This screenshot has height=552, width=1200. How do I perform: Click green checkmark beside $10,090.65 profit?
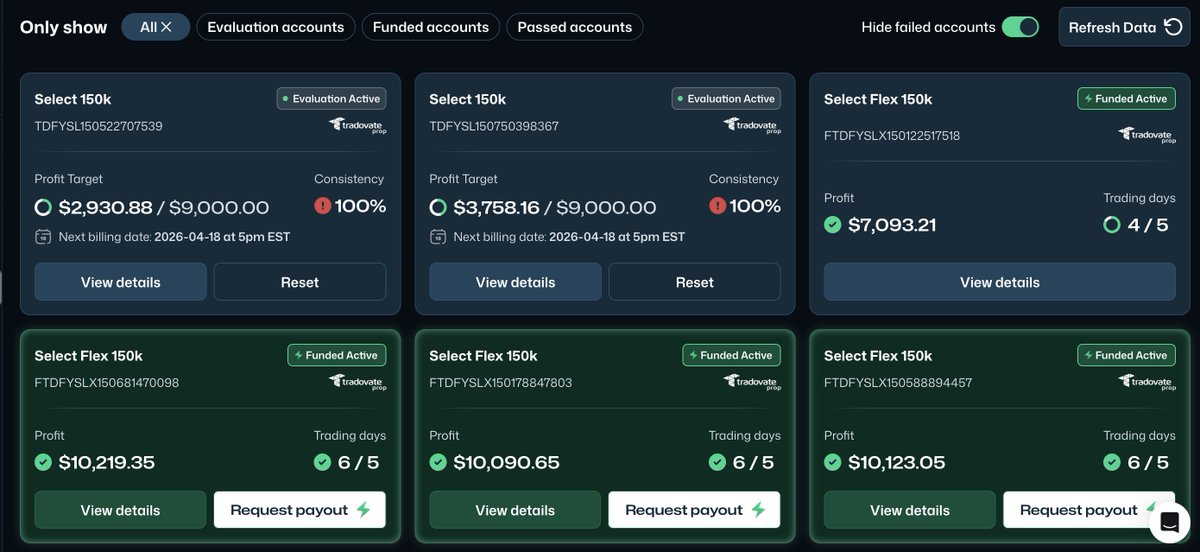pyautogui.click(x=439, y=463)
